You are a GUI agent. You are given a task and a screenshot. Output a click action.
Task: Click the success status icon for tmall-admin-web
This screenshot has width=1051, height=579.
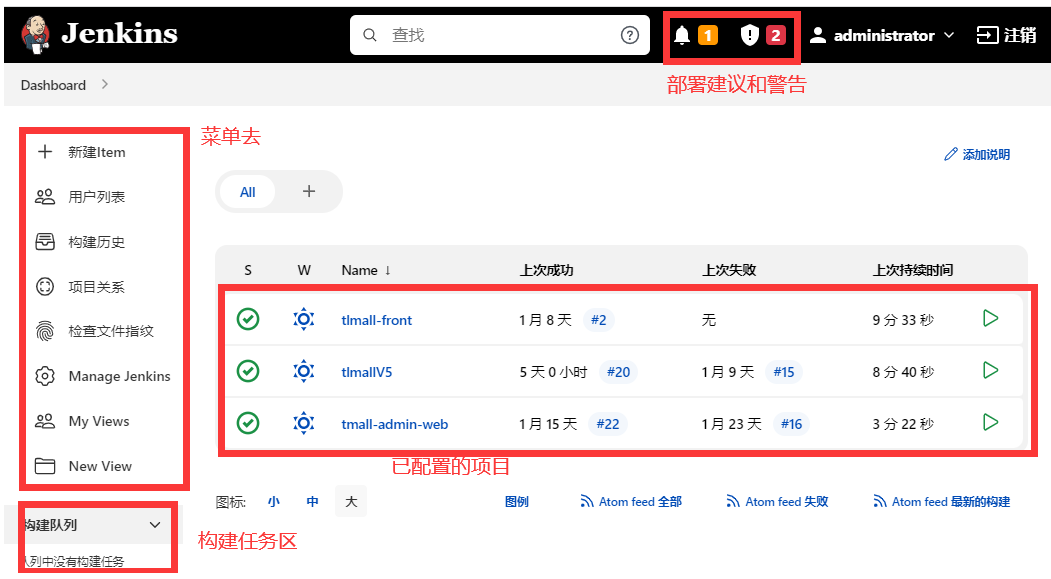[x=248, y=423]
